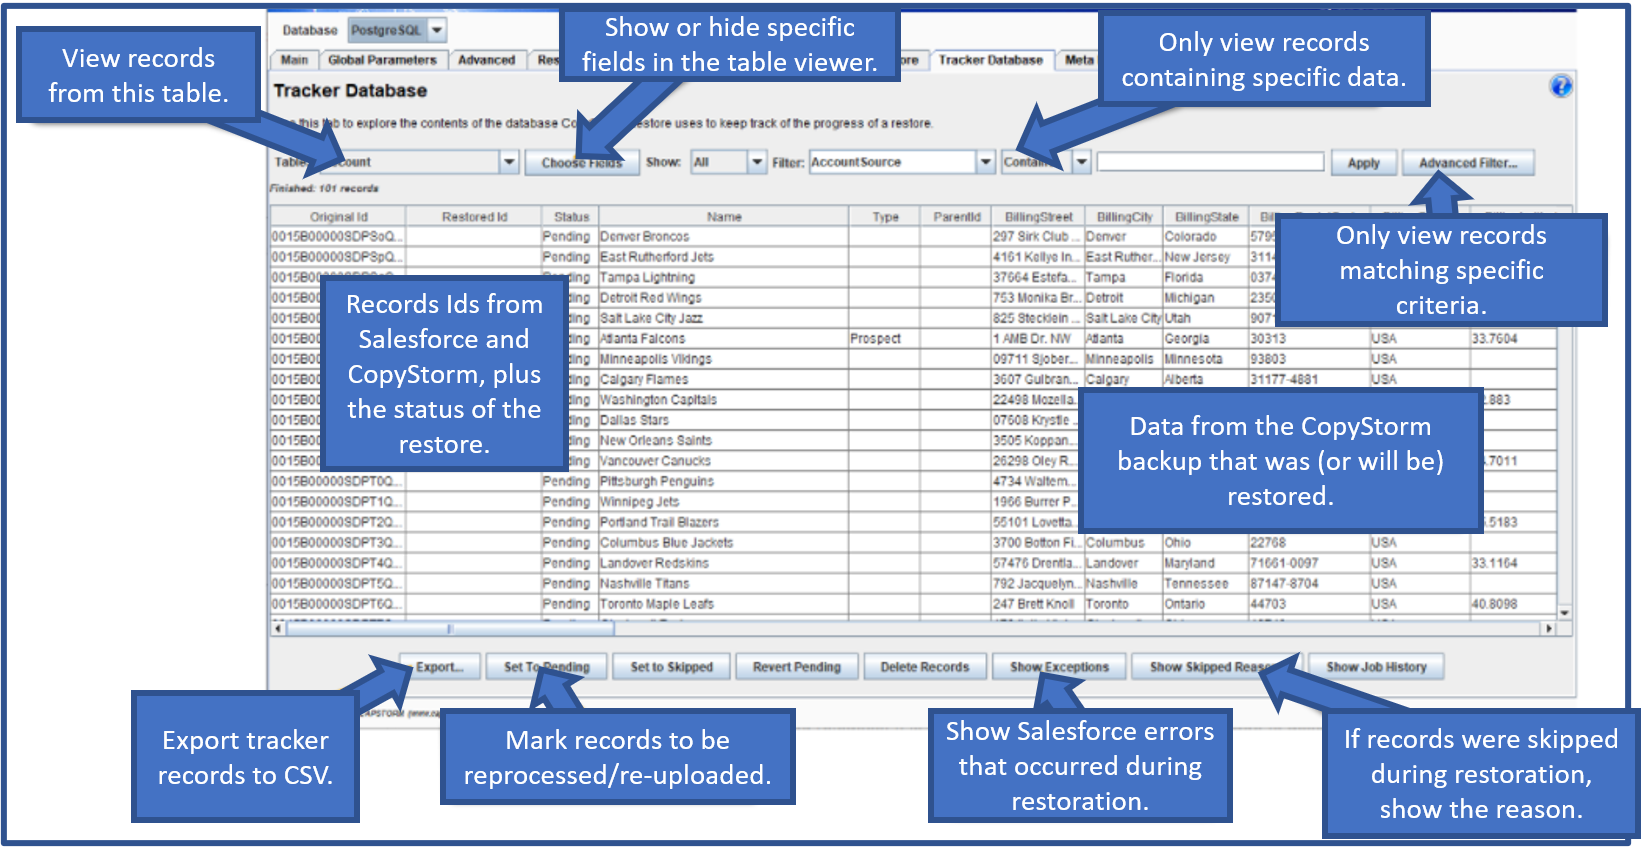This screenshot has height=847, width=1644.
Task: Click the Colorado billing state cell
Action: point(1206,237)
